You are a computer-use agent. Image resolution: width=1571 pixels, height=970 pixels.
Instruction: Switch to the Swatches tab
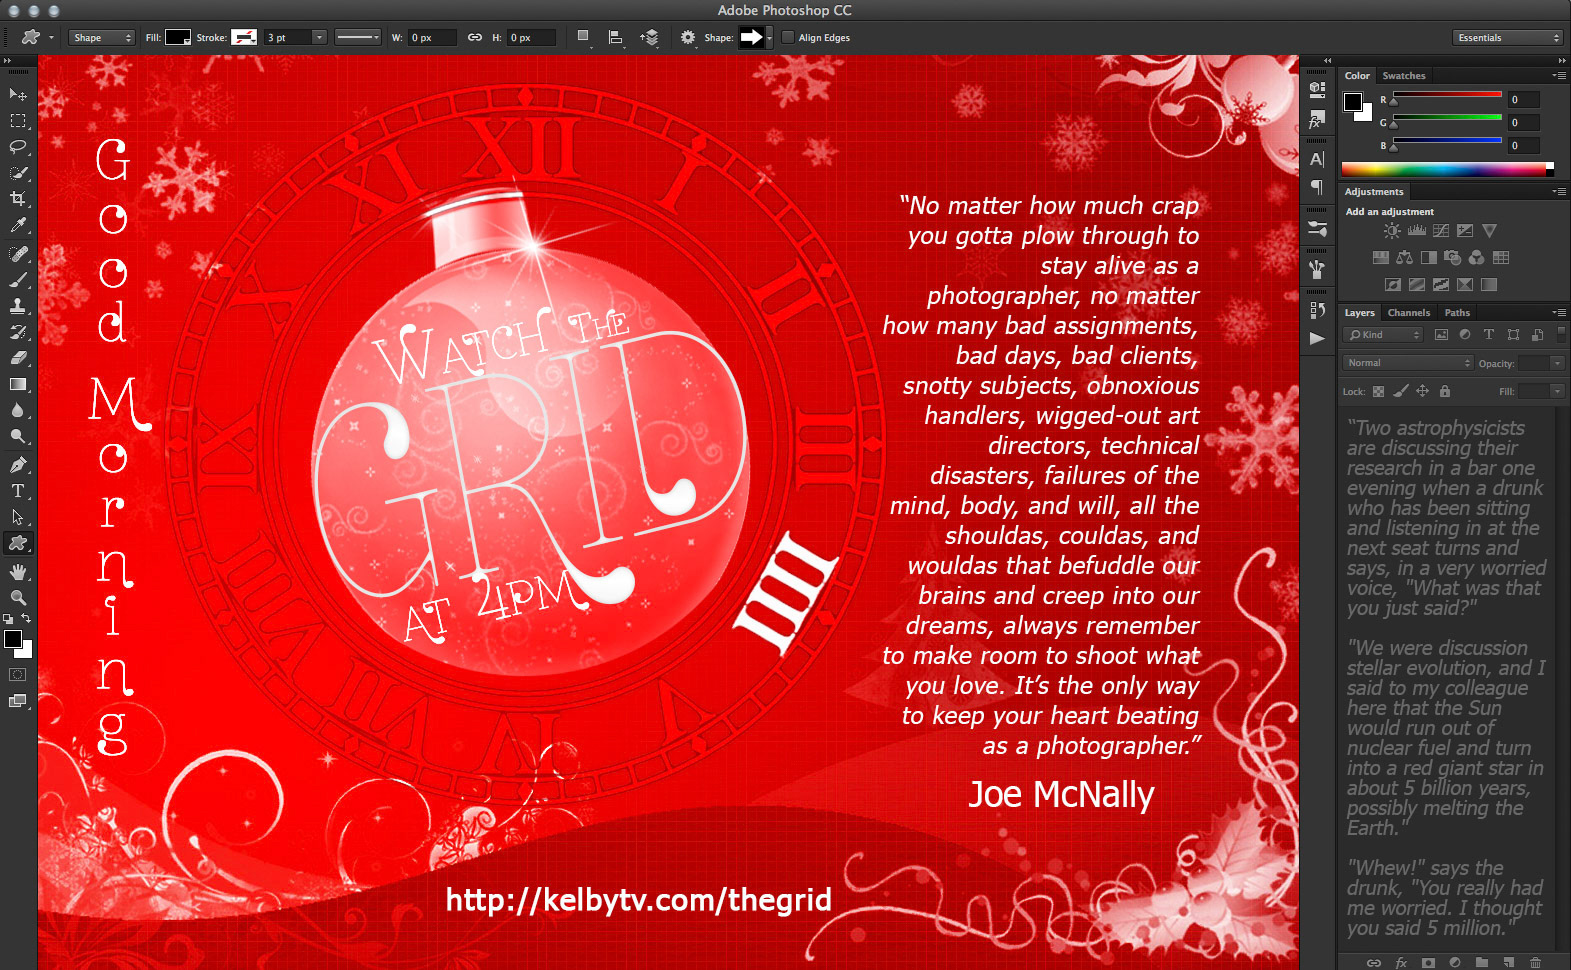[1404, 76]
